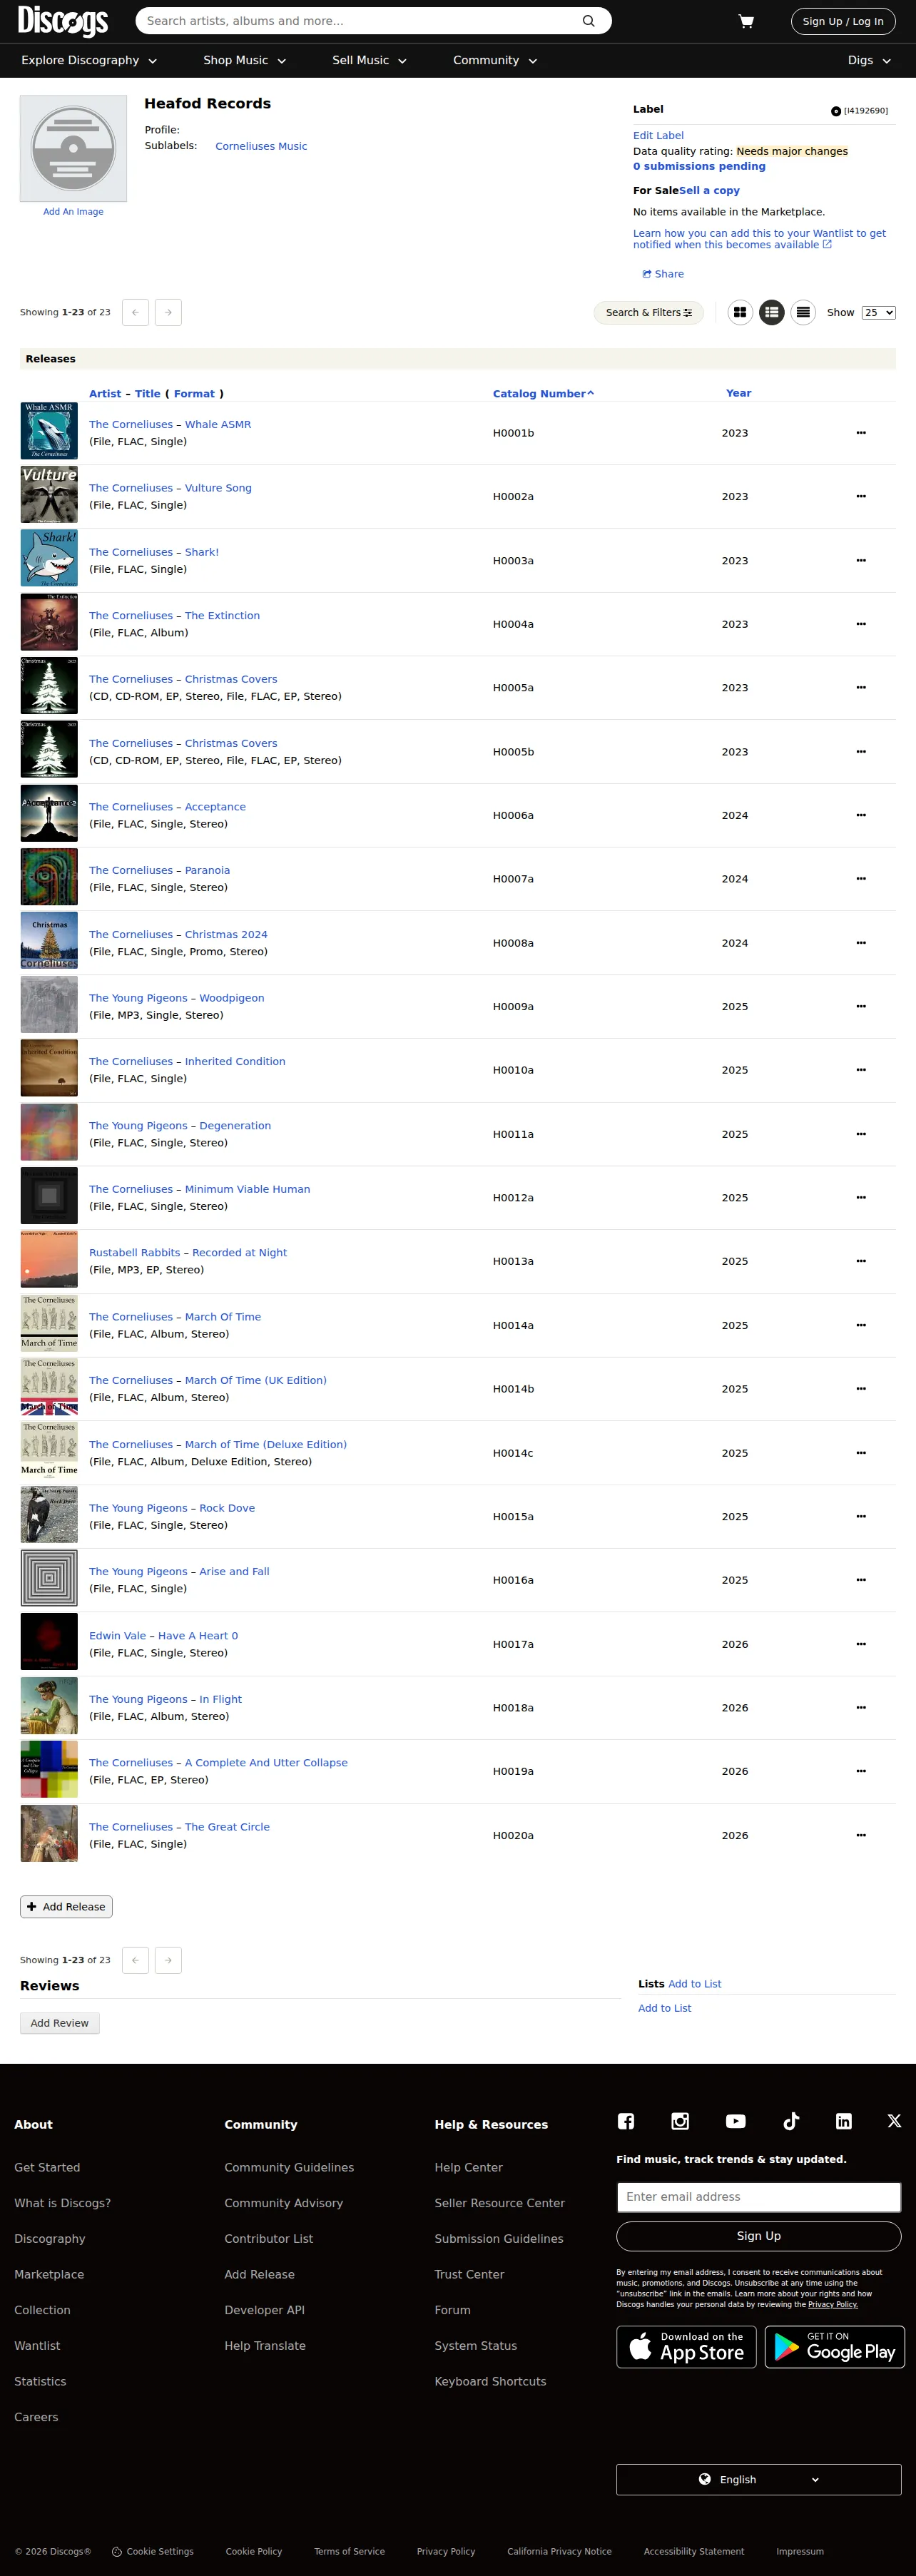
Task: Click the search magnifier icon
Action: pyautogui.click(x=589, y=21)
